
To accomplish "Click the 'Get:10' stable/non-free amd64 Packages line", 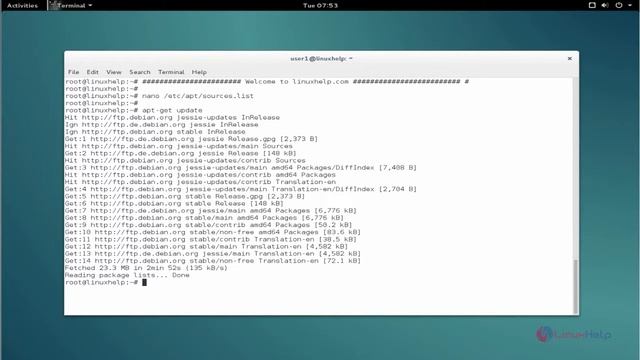I will click(213, 232).
